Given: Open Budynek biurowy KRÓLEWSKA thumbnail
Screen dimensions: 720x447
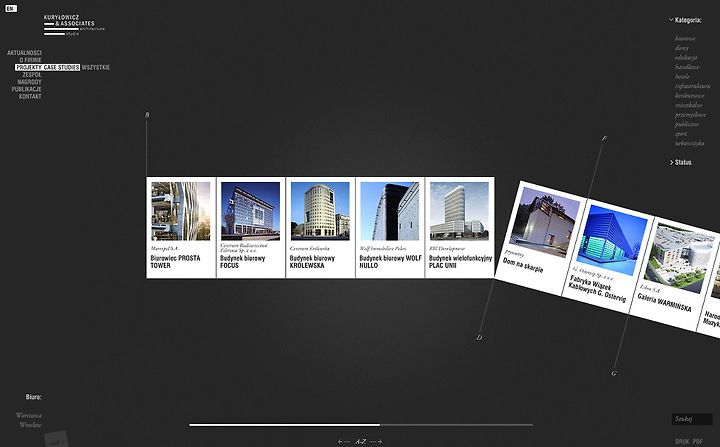Looking at the screenshot, I should 320,211.
